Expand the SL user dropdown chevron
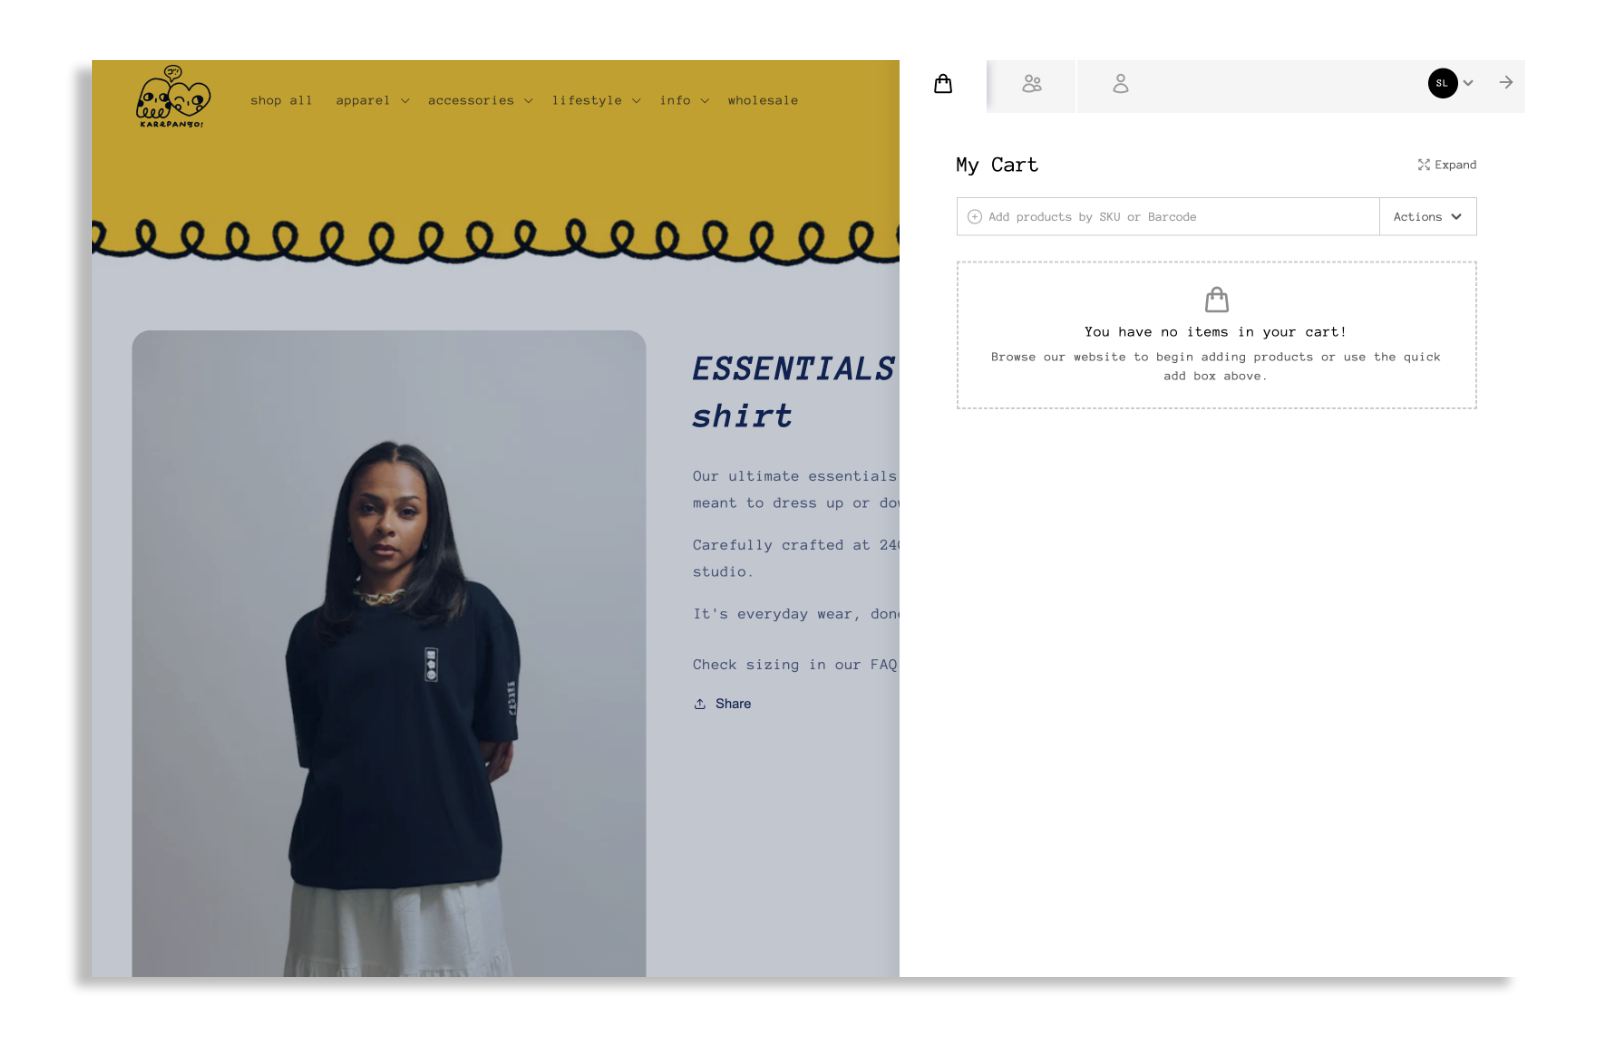 pyautogui.click(x=1468, y=83)
